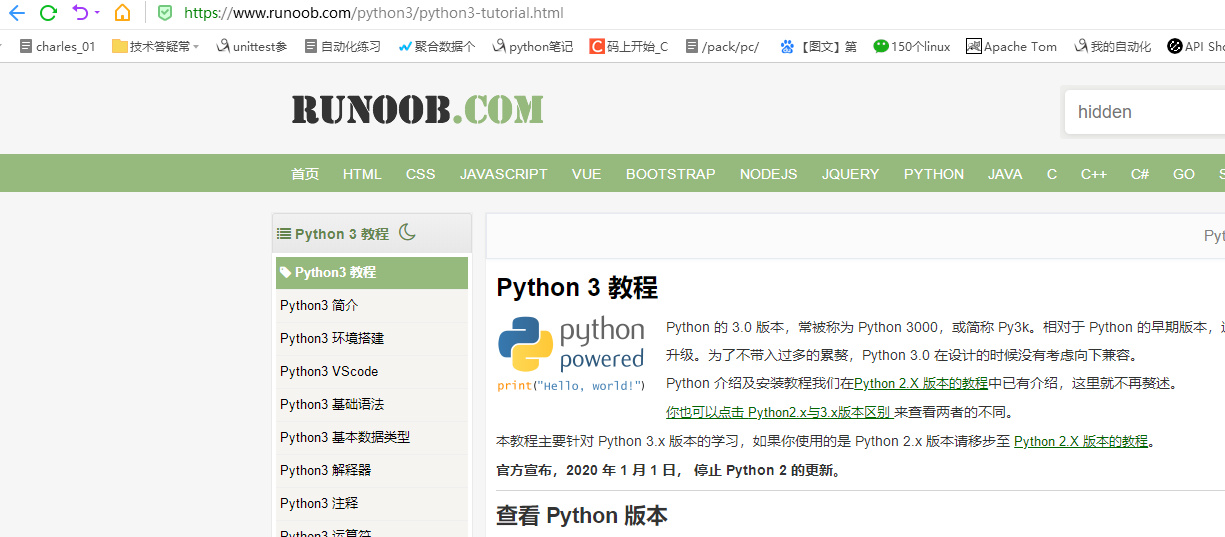Viewport: 1225px width, 537px height.
Task: Open the 自动化练习 bookmark
Action: click(343, 46)
